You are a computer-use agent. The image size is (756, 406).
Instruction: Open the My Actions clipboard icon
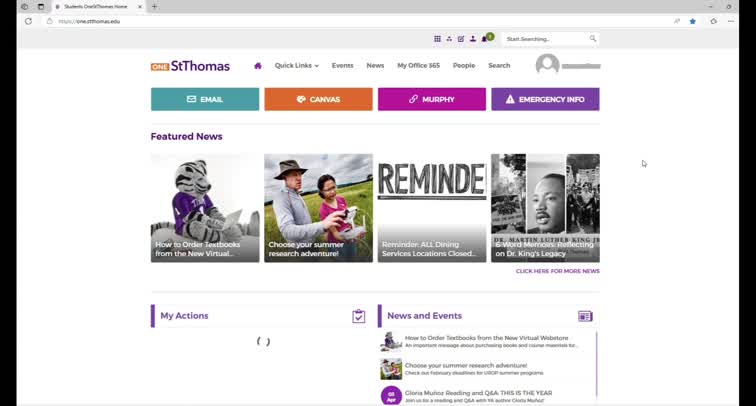click(x=359, y=316)
